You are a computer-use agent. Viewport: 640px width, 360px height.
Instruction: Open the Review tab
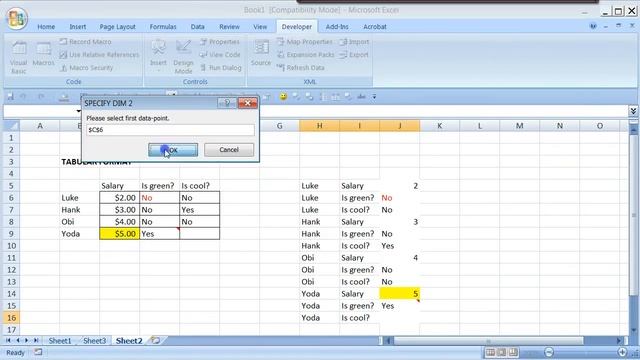click(x=229, y=27)
